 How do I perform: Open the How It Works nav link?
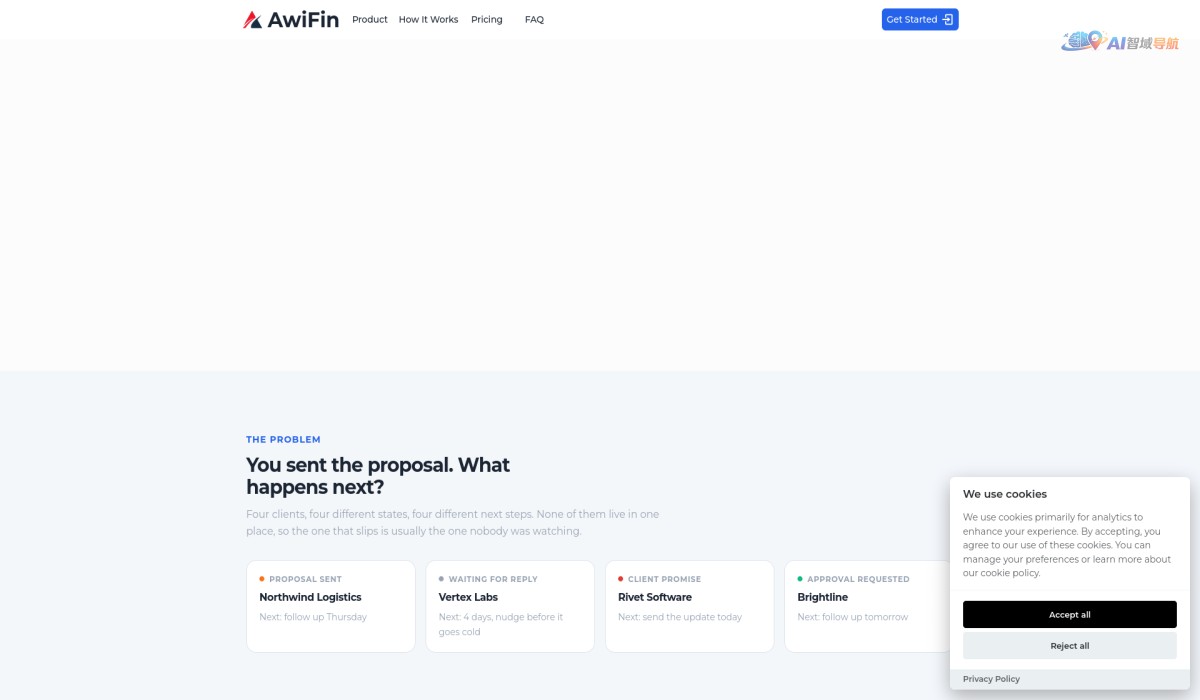pos(428,19)
